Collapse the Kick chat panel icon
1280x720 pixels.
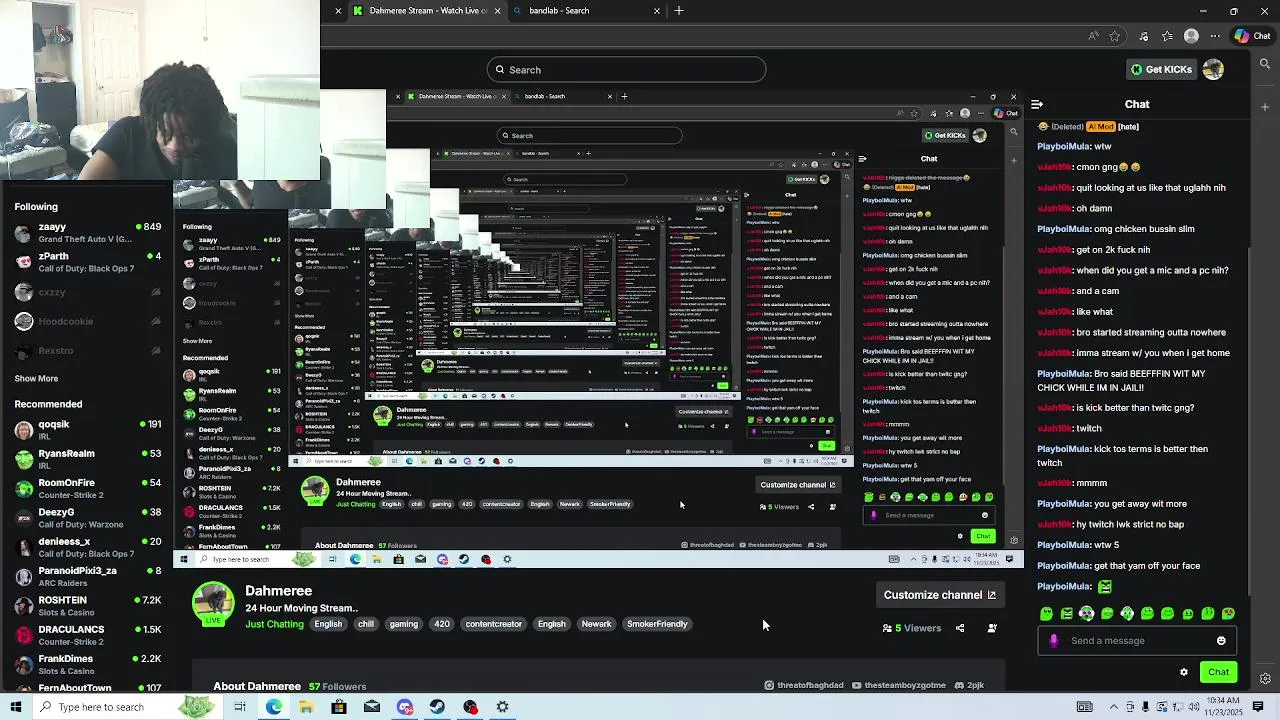pos(1037,104)
